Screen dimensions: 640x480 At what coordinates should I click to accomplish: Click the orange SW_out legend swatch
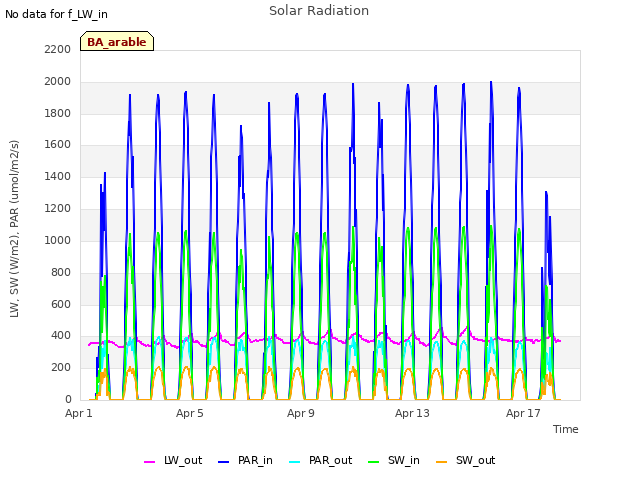(442, 462)
